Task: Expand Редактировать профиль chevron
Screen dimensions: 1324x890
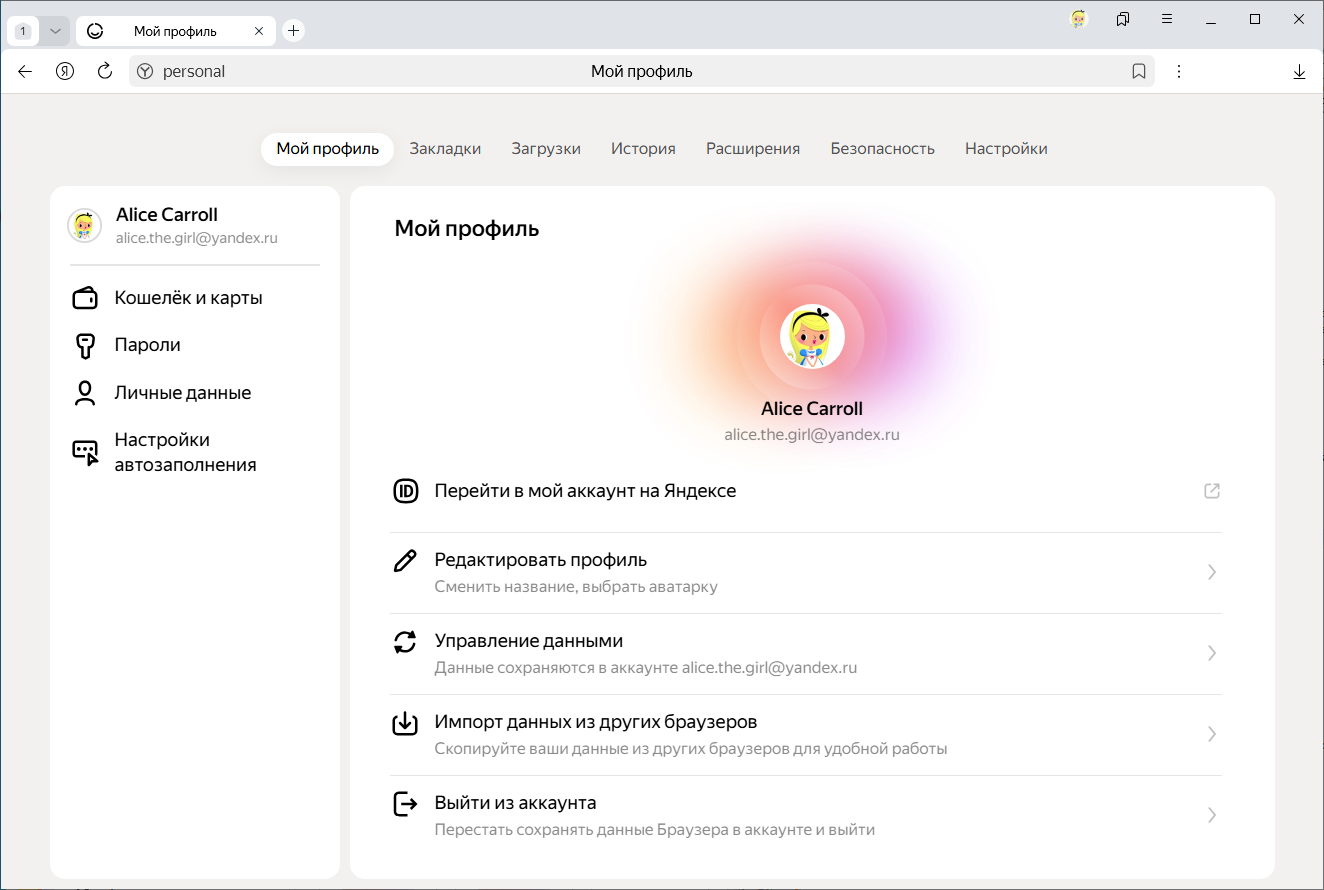Action: (1211, 572)
